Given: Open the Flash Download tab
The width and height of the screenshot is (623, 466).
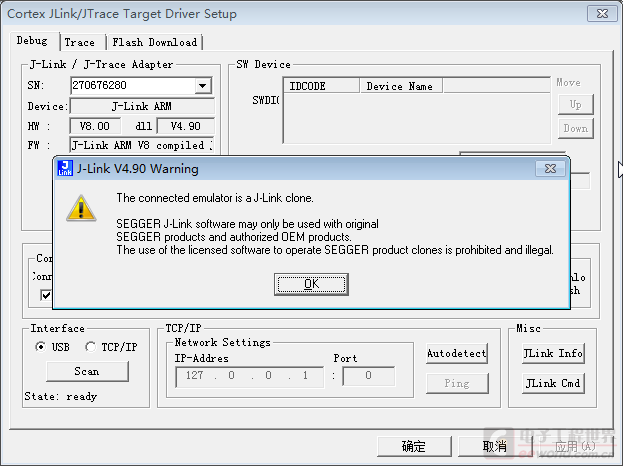Looking at the screenshot, I should (155, 42).
